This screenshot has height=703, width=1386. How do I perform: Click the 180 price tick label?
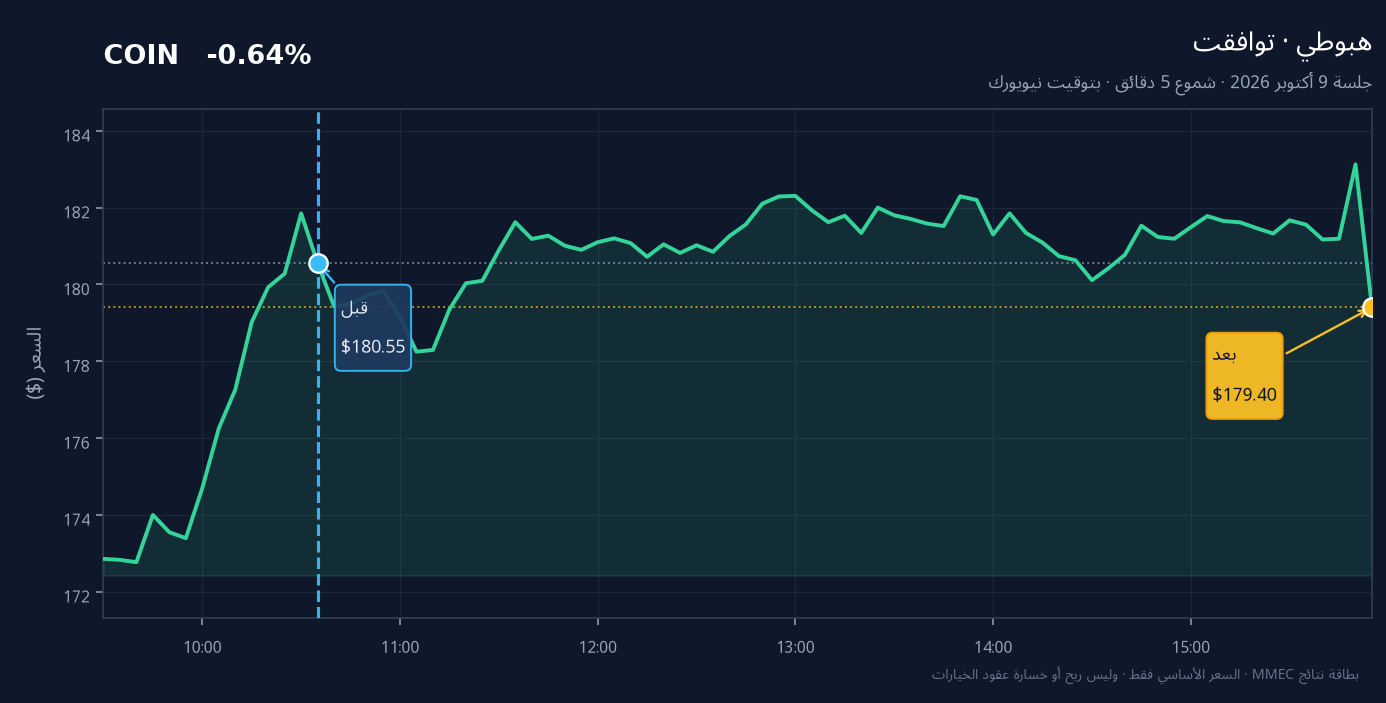point(76,287)
